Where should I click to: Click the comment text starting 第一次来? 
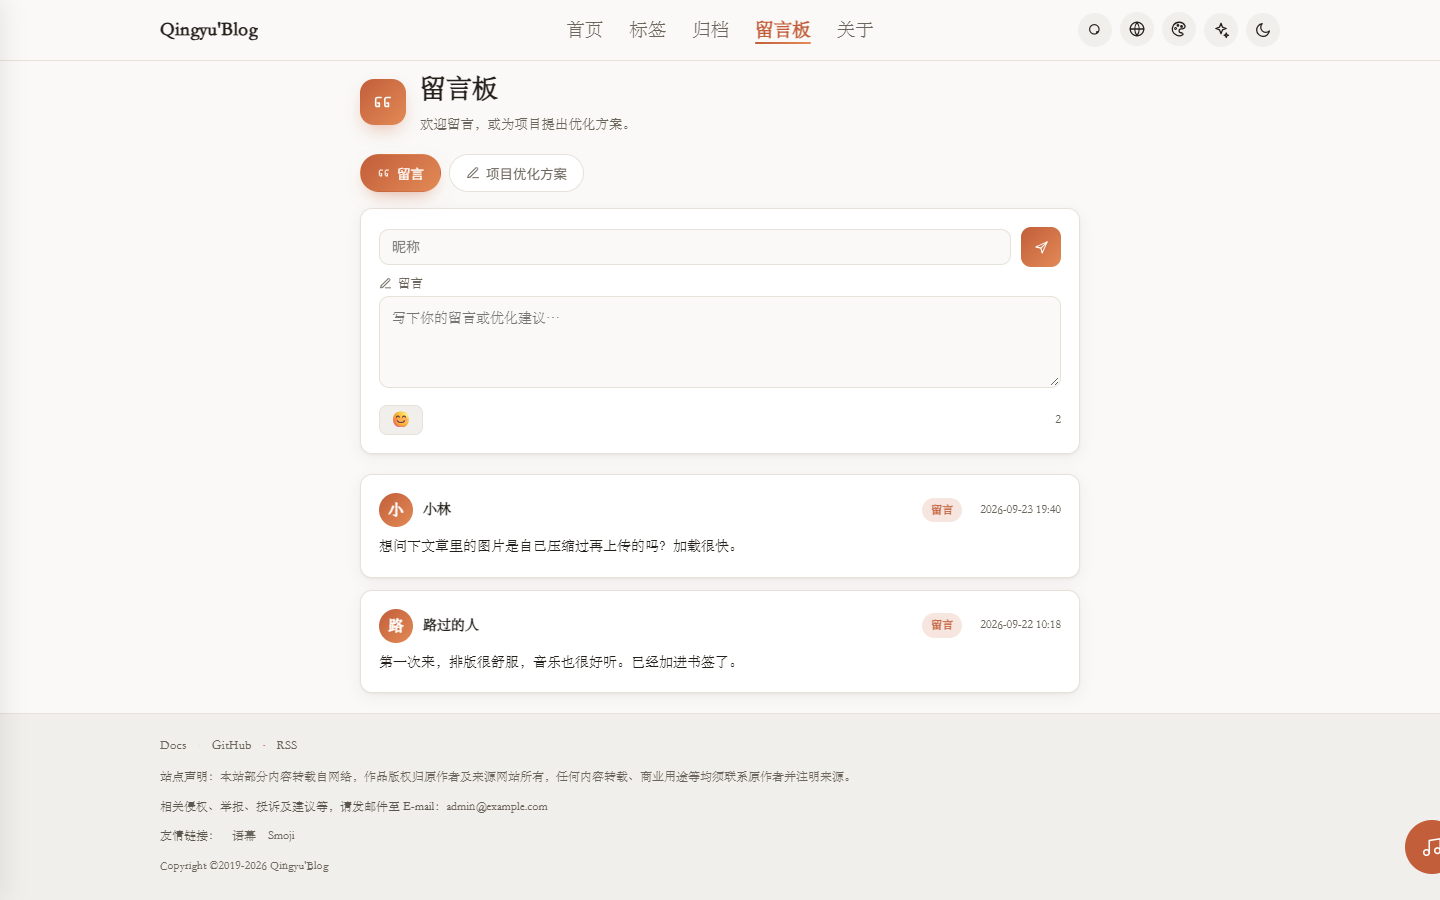560,662
